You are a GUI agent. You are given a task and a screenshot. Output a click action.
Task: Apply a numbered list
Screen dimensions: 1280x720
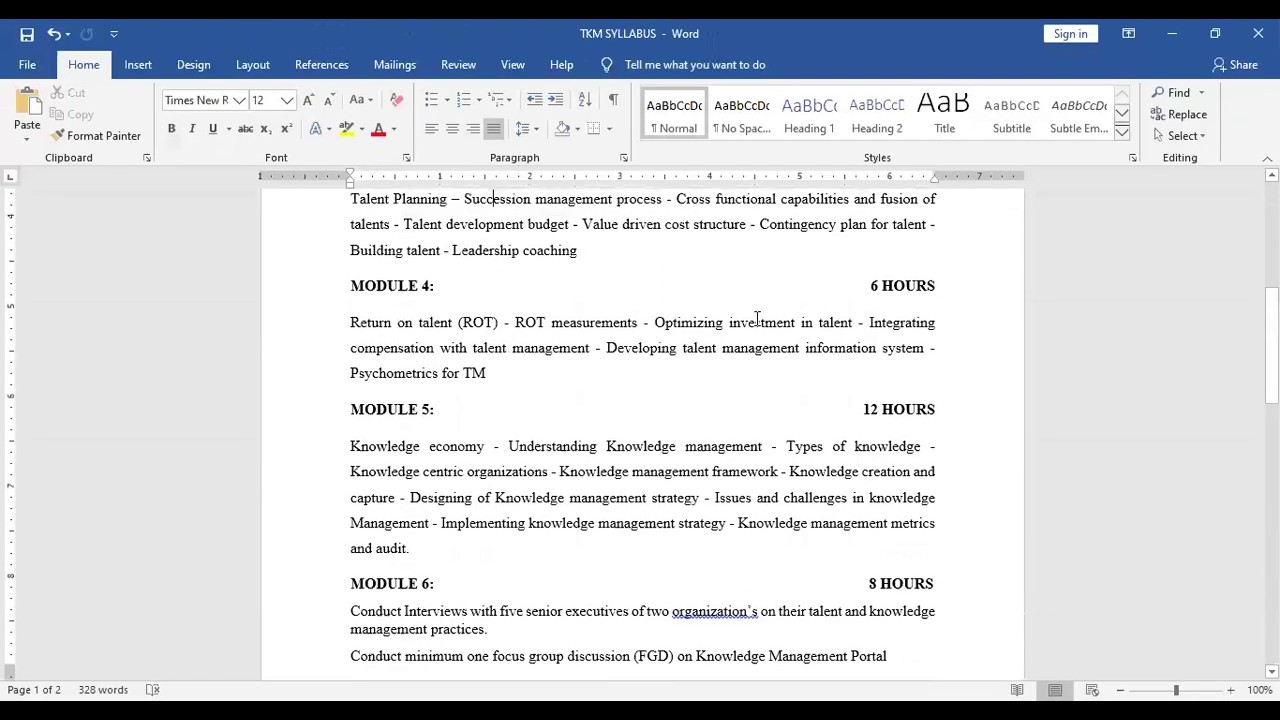pos(463,100)
